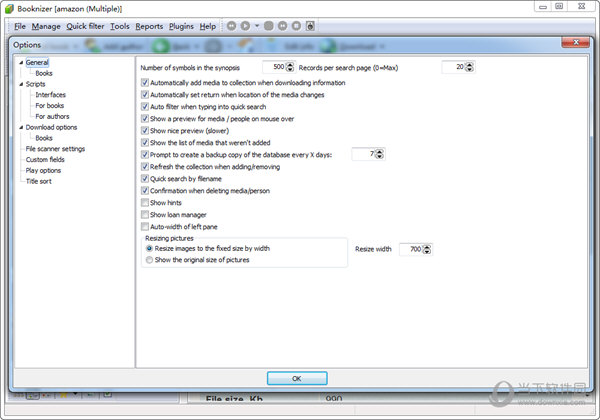Collapse the Download options tree node arrow
Viewport: 600px width, 420px height.
(21, 127)
